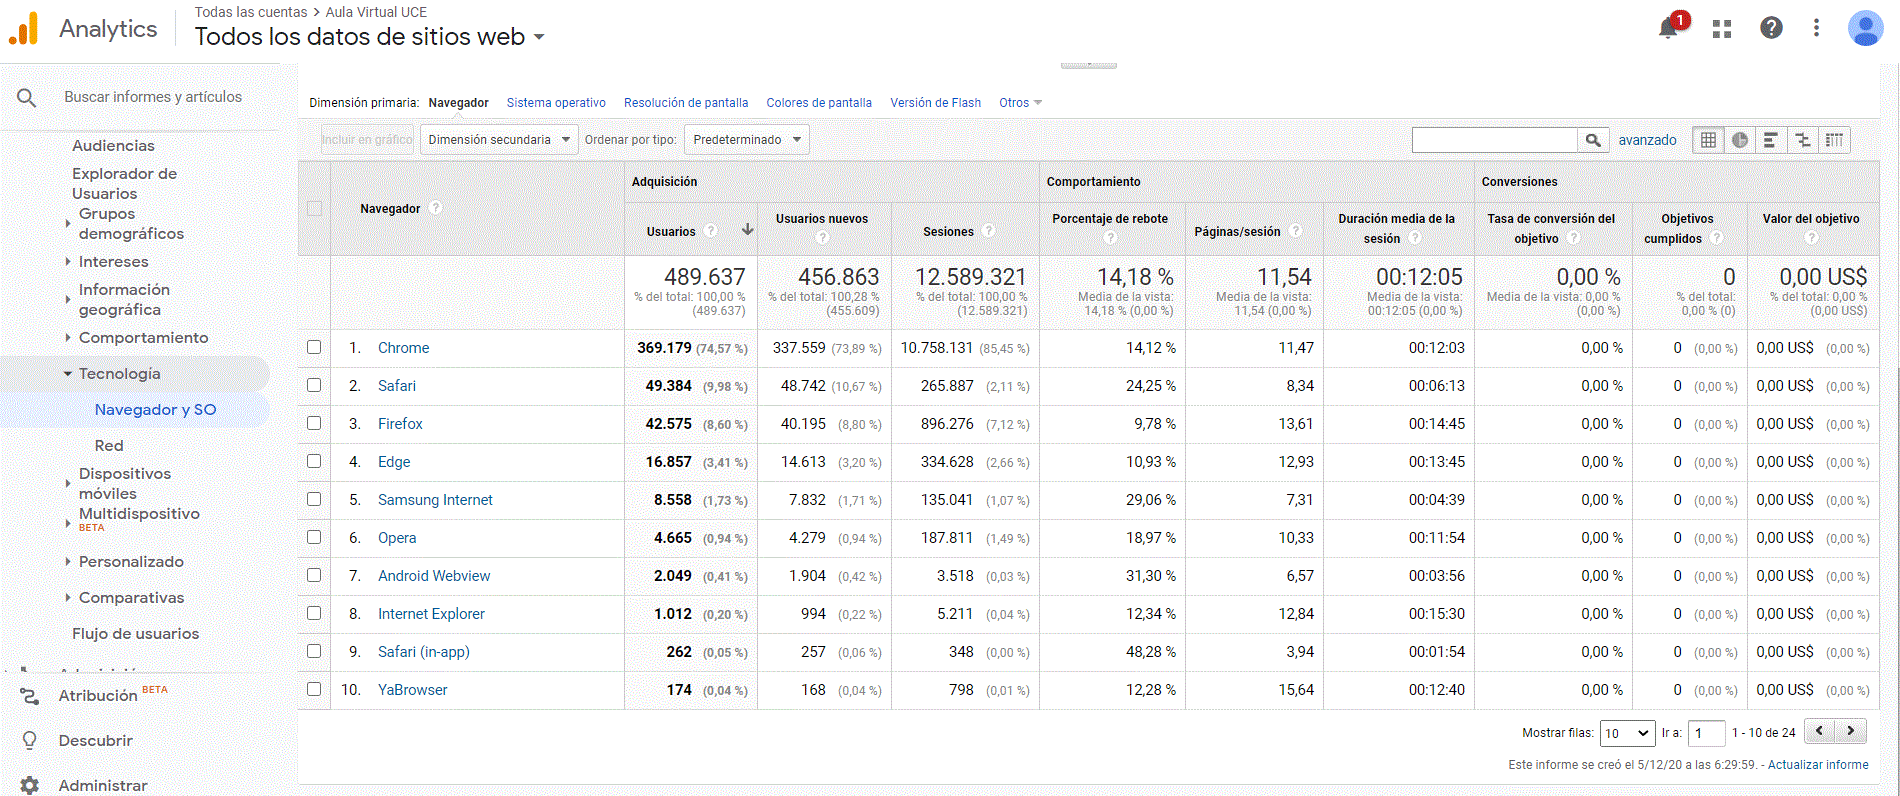Open the Safari (in-app) browser link
Image resolution: width=1900 pixels, height=796 pixels.
point(424,652)
